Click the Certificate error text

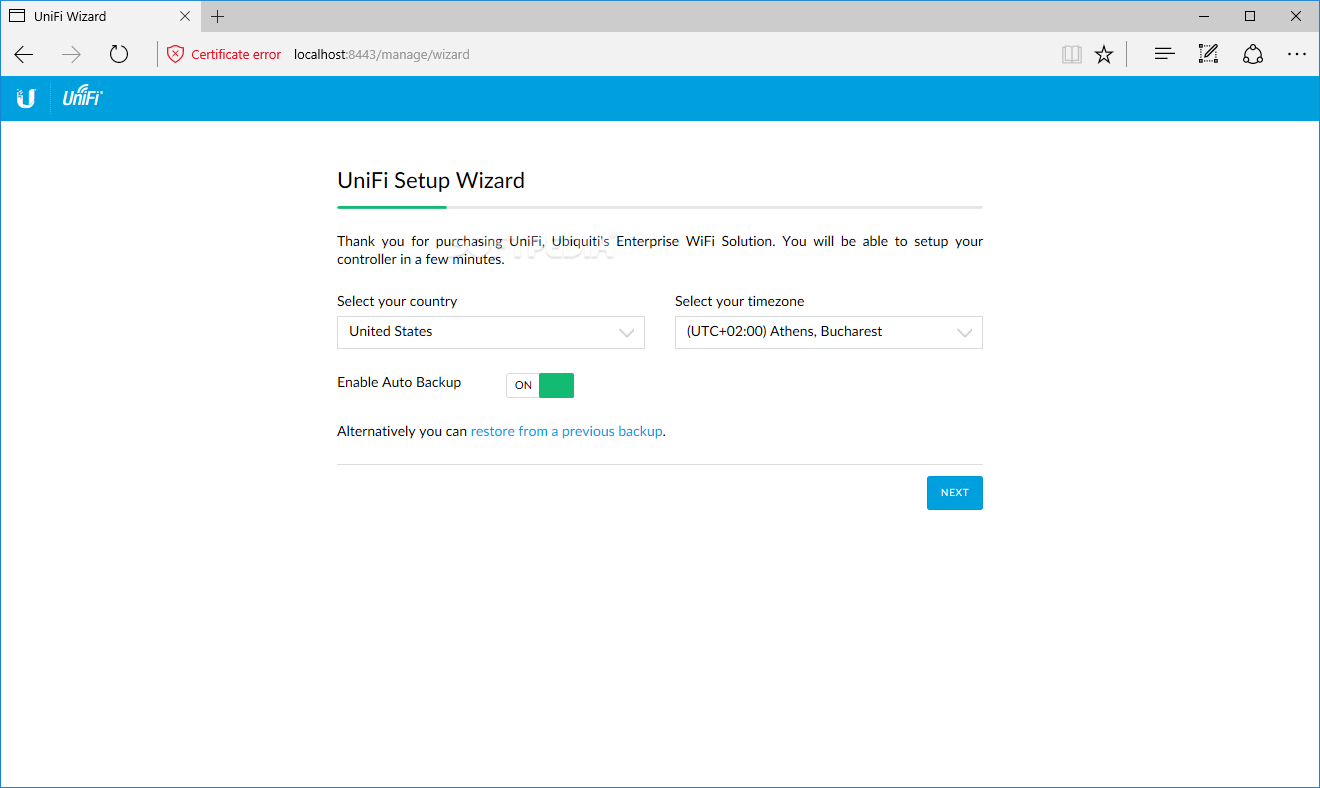pyautogui.click(x=236, y=54)
